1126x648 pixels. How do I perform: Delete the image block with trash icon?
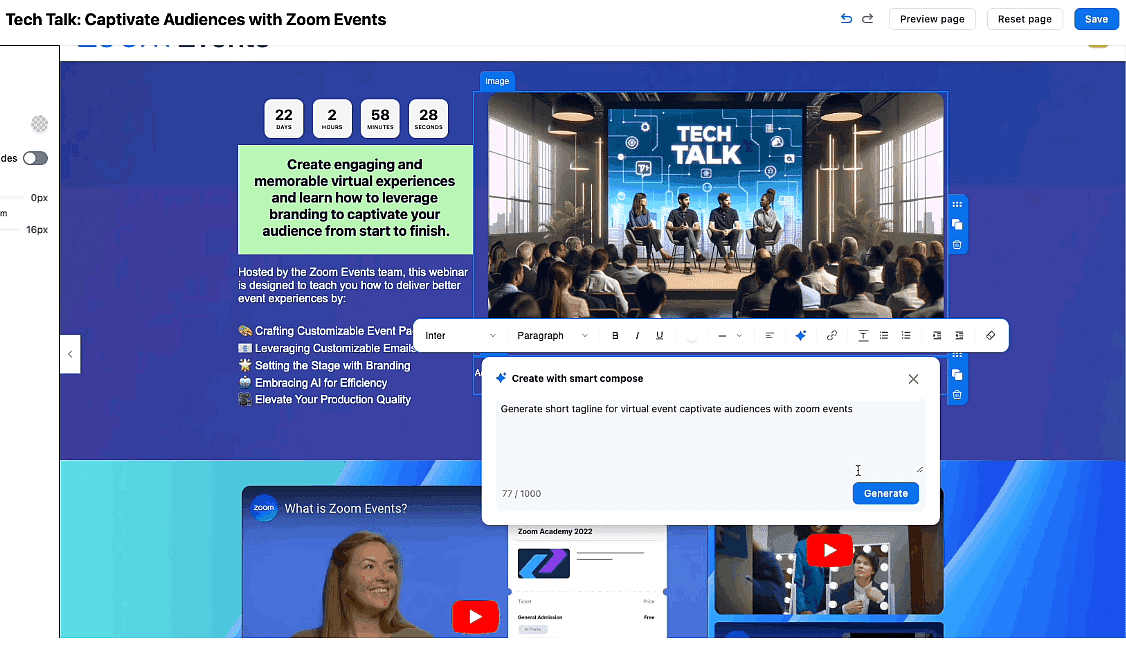[957, 244]
